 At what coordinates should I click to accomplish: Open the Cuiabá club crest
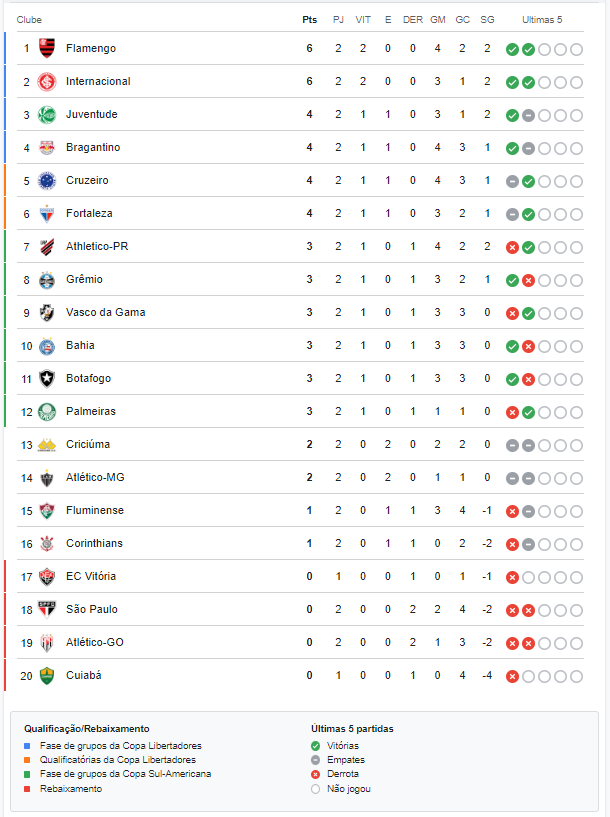tap(47, 676)
